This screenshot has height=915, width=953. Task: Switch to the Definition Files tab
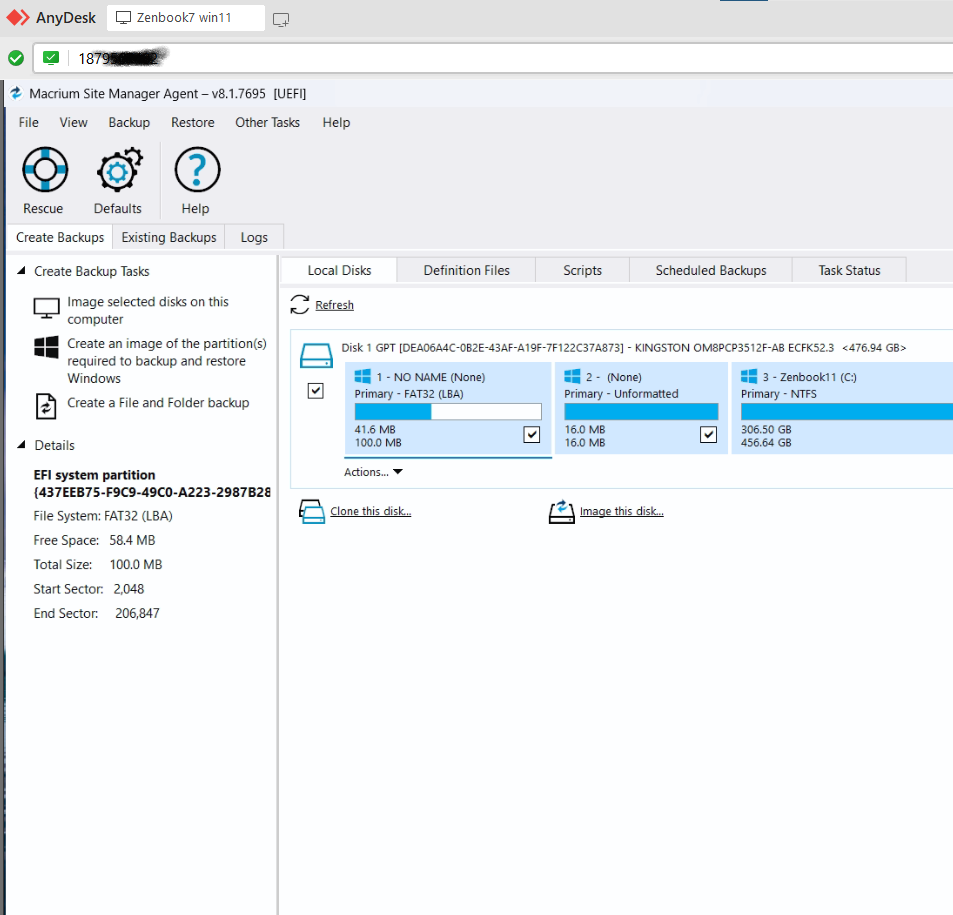[x=466, y=270]
